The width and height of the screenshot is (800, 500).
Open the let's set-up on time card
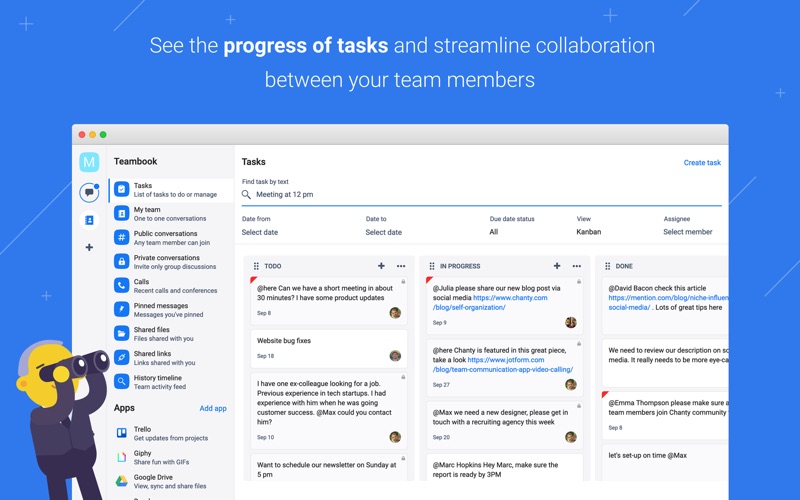click(x=665, y=463)
